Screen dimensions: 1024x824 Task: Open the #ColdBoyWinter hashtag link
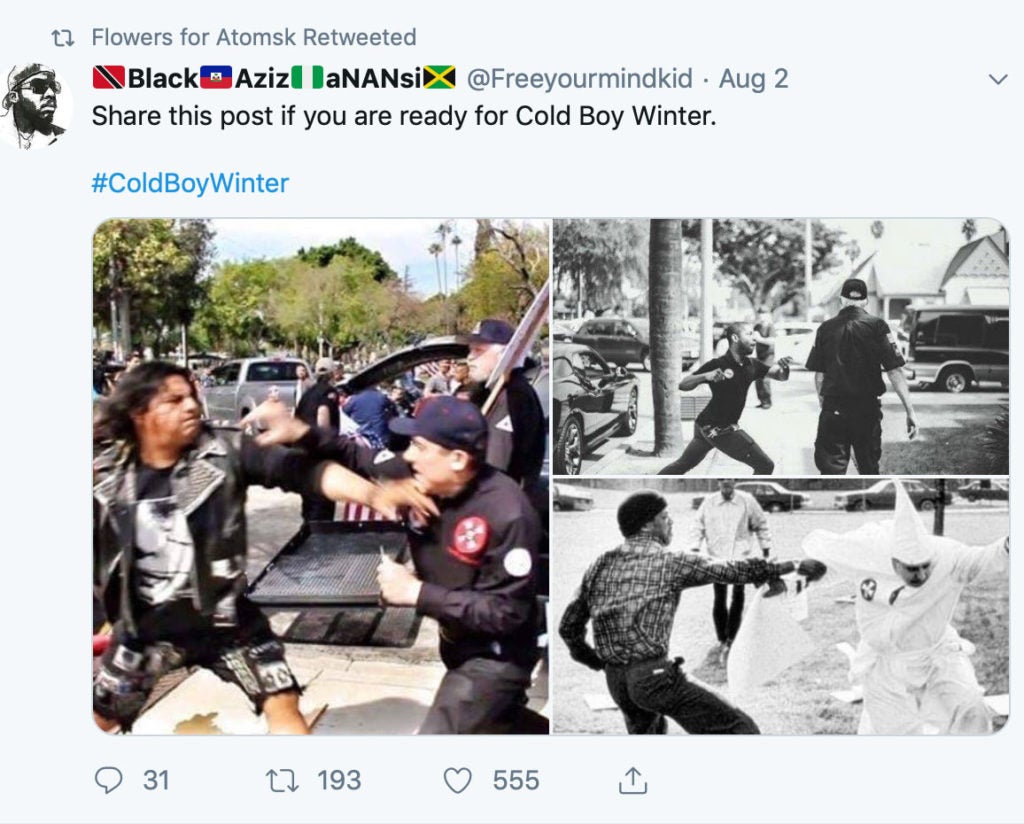coord(190,183)
